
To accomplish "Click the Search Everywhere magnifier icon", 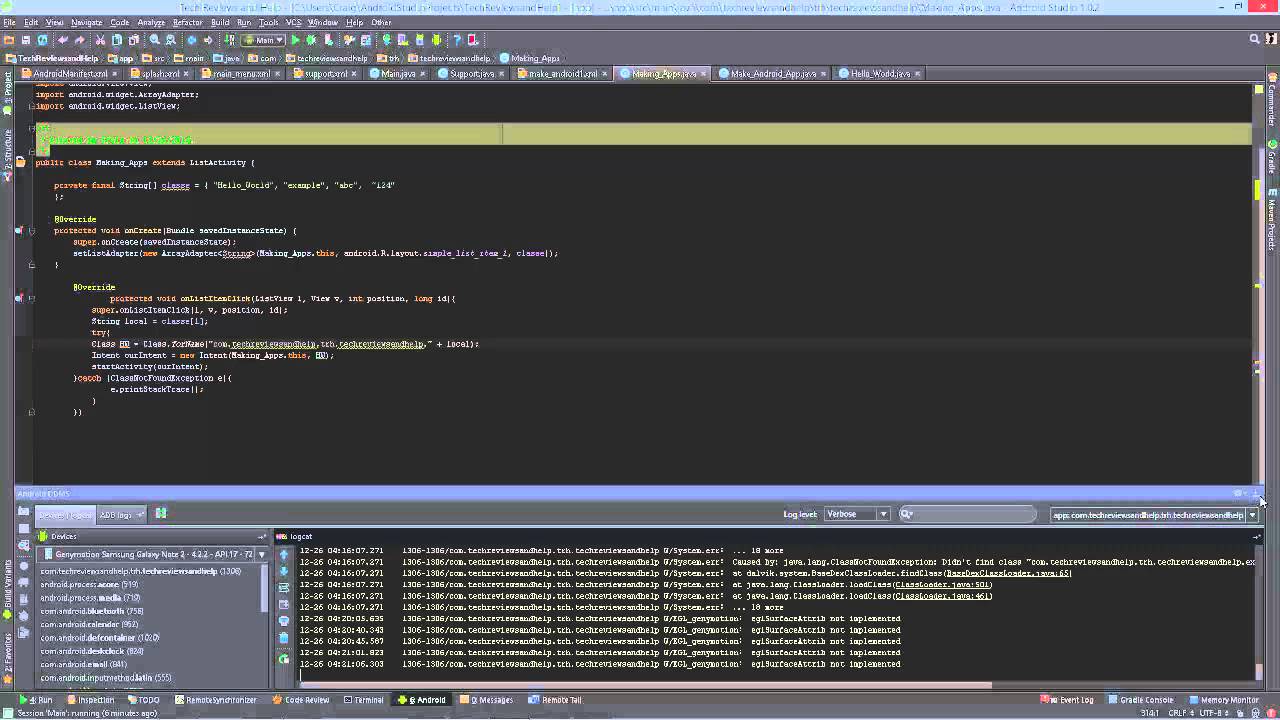I will 1254,40.
